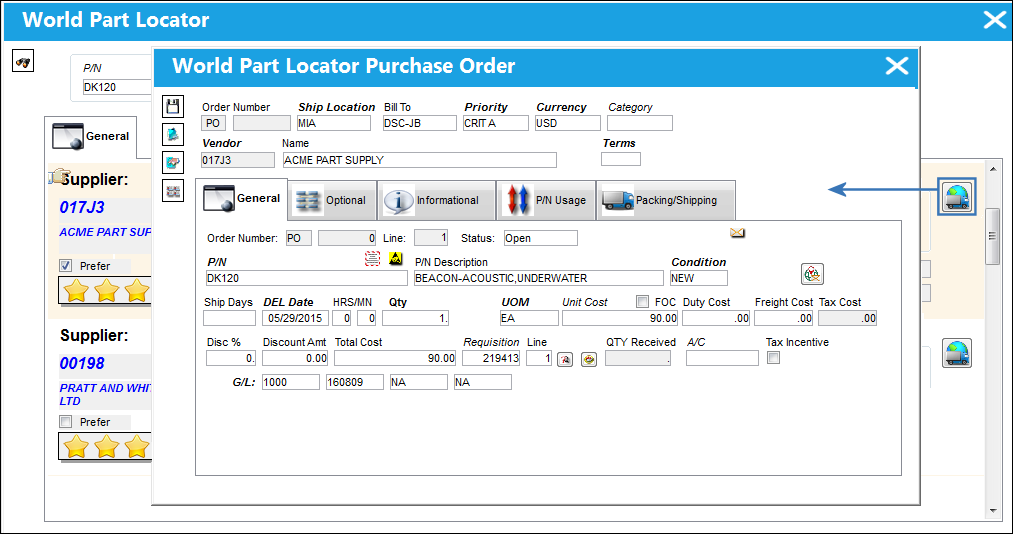Click supplier link 017J3
This screenshot has width=1013, height=534.
coord(82,207)
